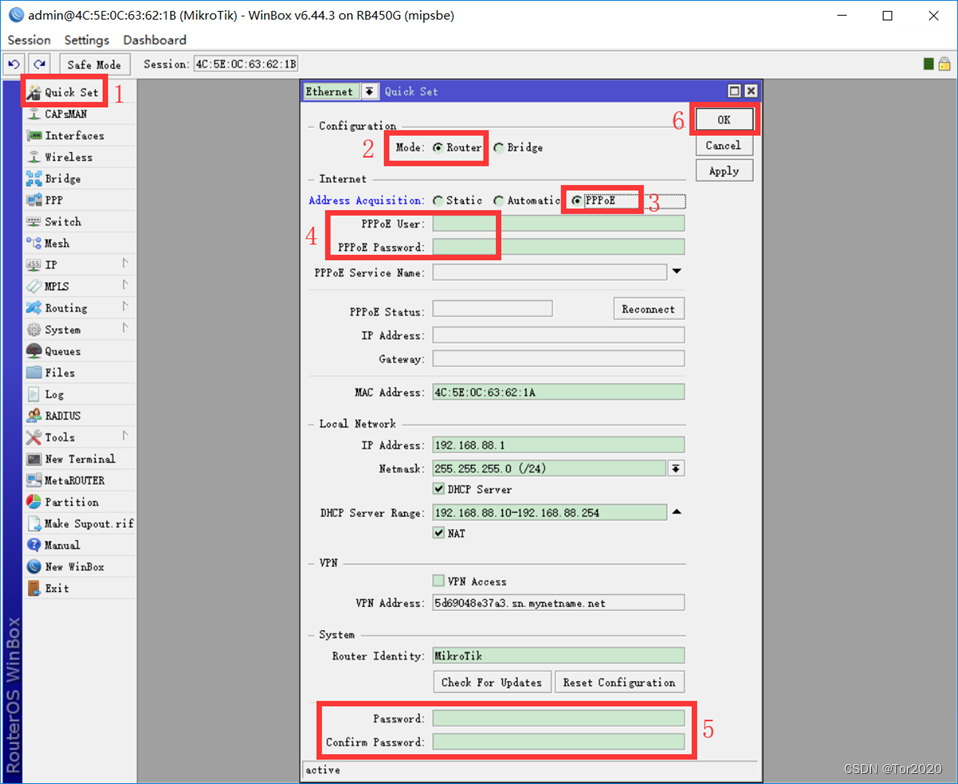Disable the DHCP Server checkbox
958x784 pixels.
(x=439, y=489)
